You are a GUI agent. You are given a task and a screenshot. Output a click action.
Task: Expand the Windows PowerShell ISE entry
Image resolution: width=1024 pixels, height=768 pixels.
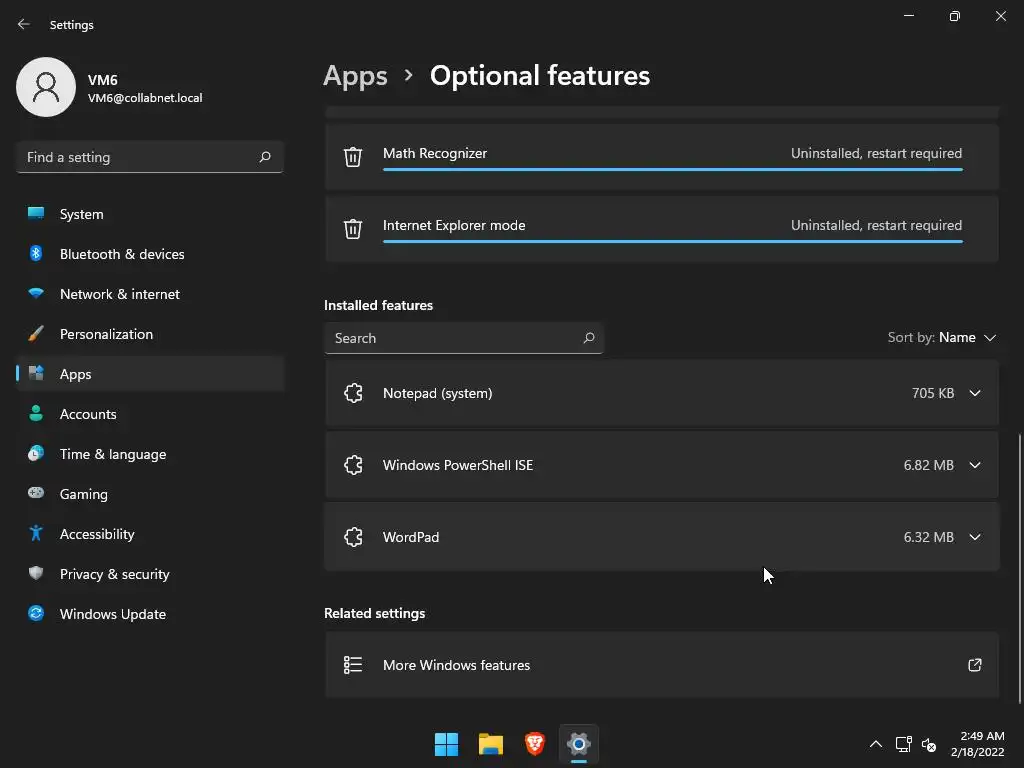tap(975, 465)
